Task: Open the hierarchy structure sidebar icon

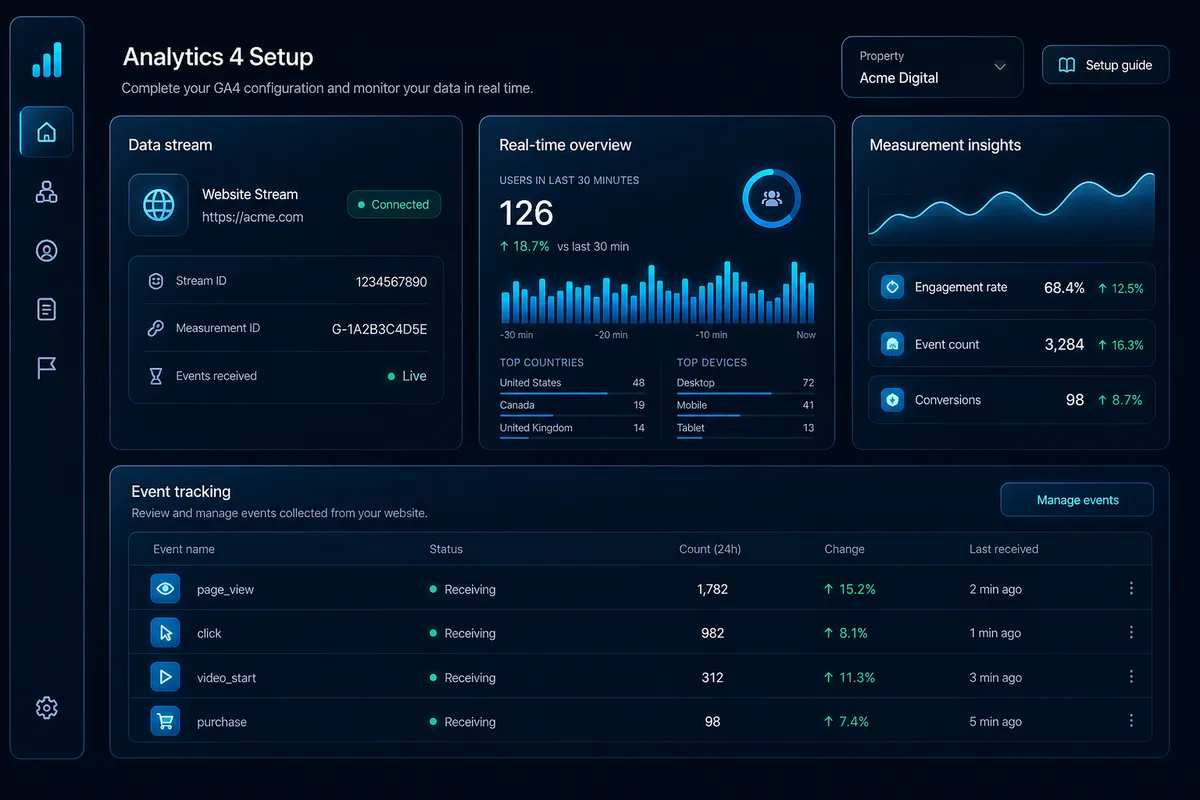Action: (46, 192)
